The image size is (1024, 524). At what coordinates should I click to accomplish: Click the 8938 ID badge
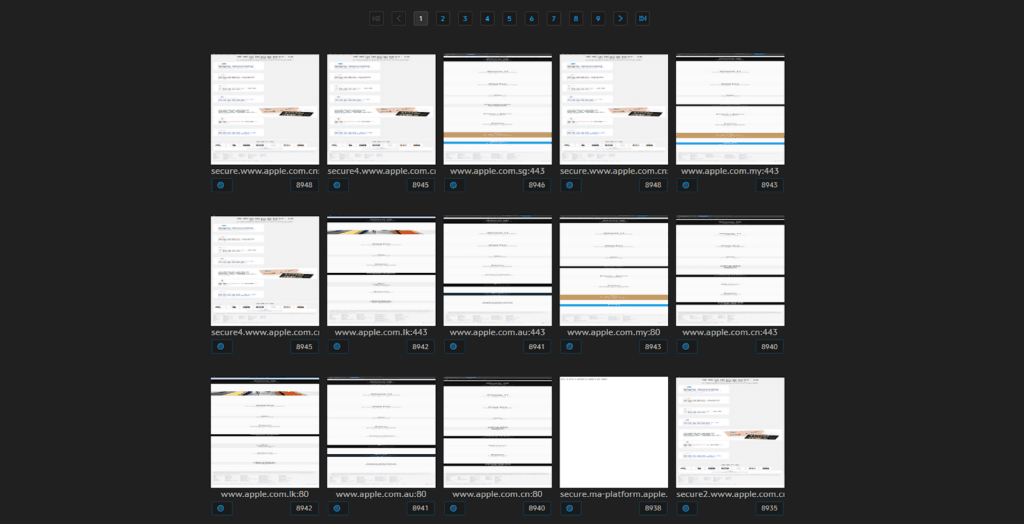point(653,508)
